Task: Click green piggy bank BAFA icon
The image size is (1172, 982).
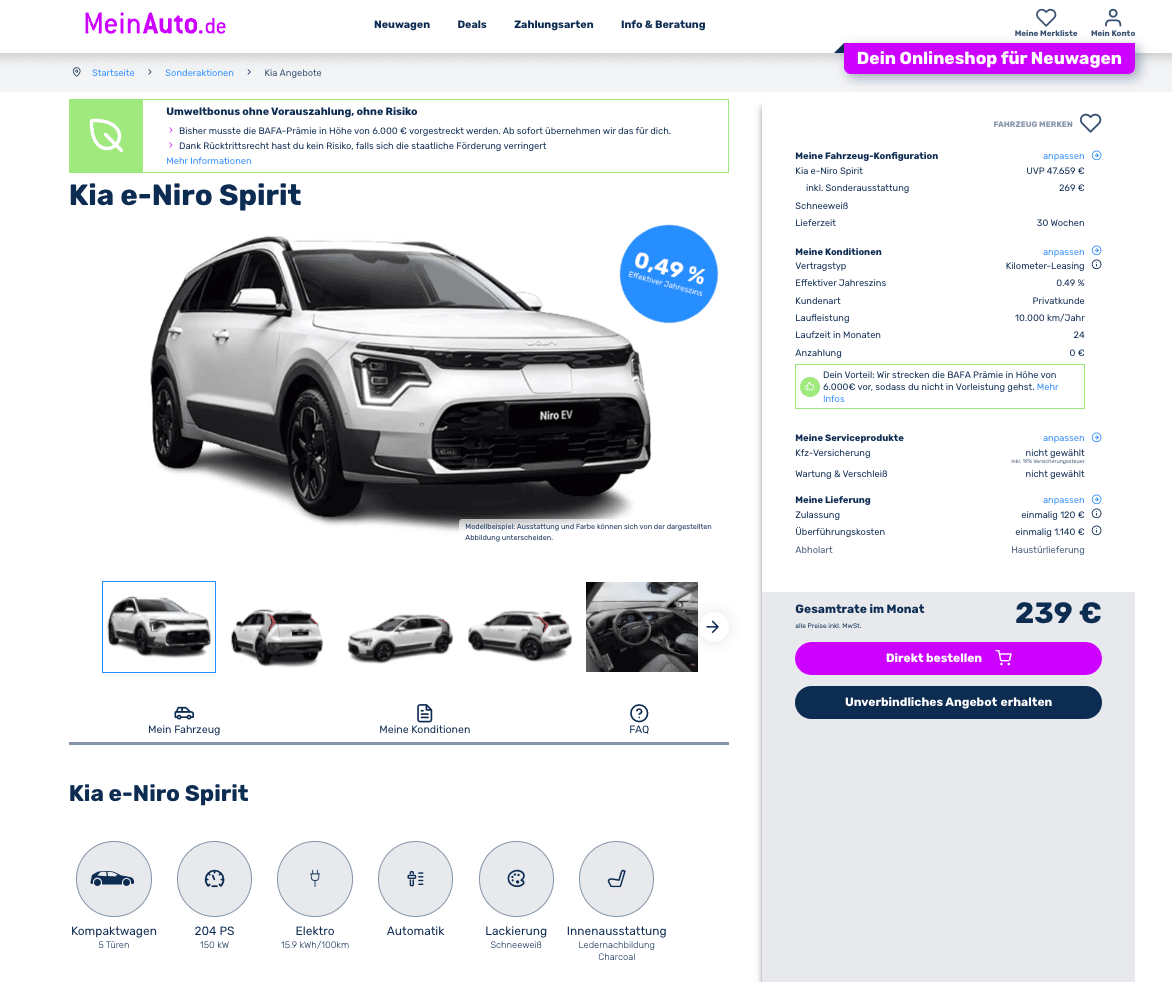Action: tap(809, 386)
